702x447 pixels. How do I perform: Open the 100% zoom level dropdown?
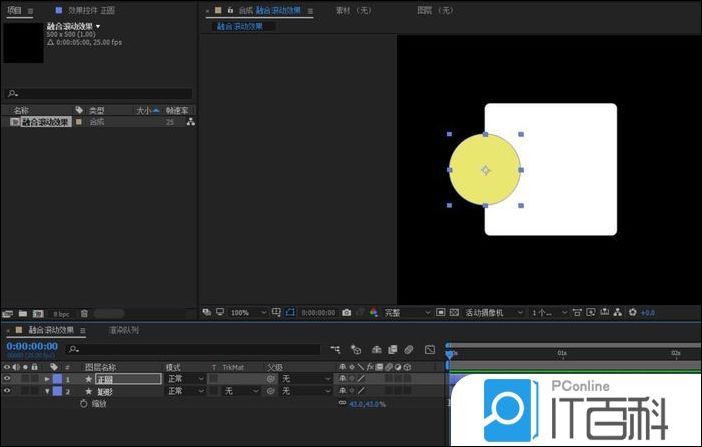(245, 313)
